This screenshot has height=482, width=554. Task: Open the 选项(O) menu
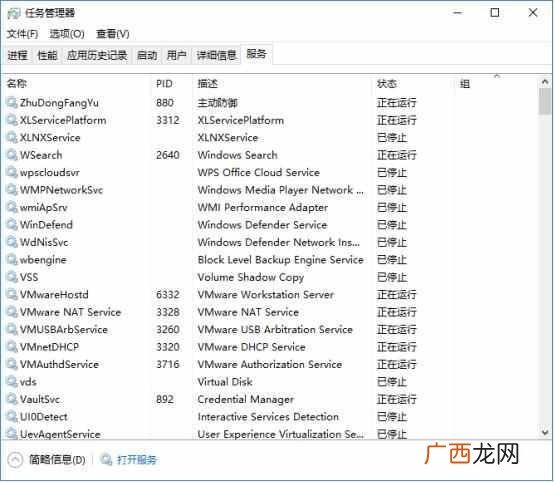67,34
